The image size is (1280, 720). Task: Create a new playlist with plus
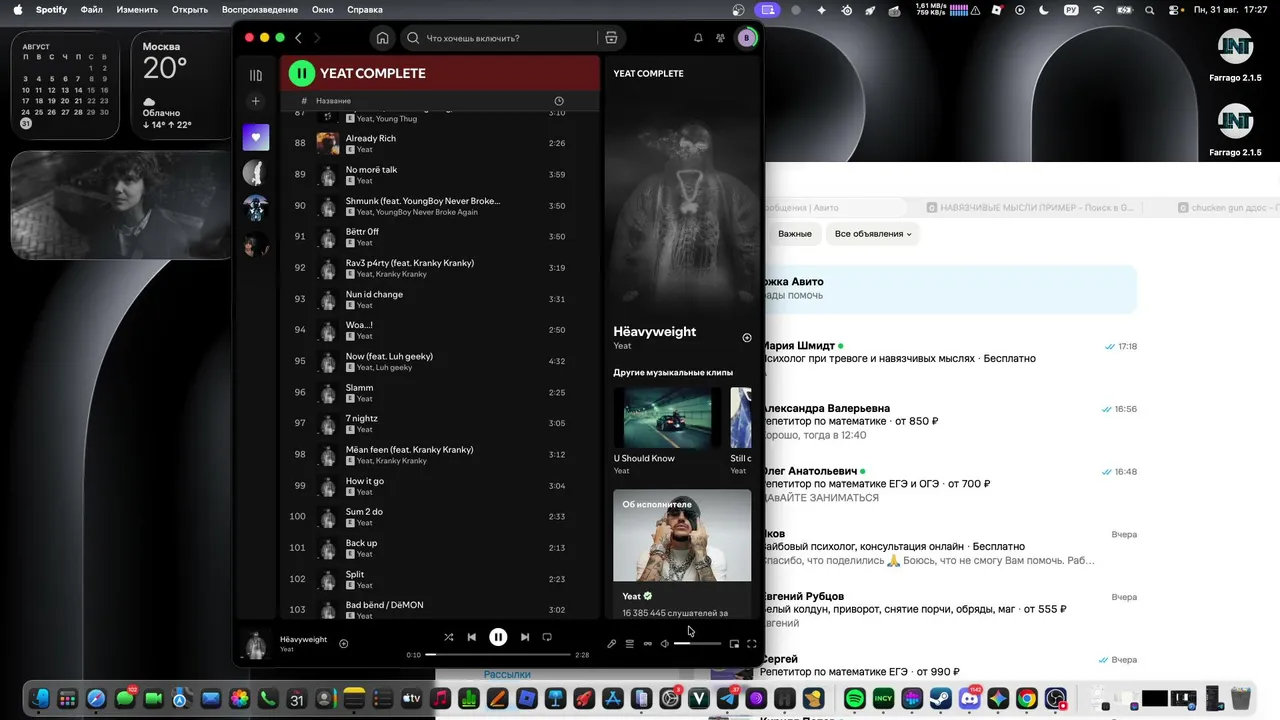click(256, 101)
